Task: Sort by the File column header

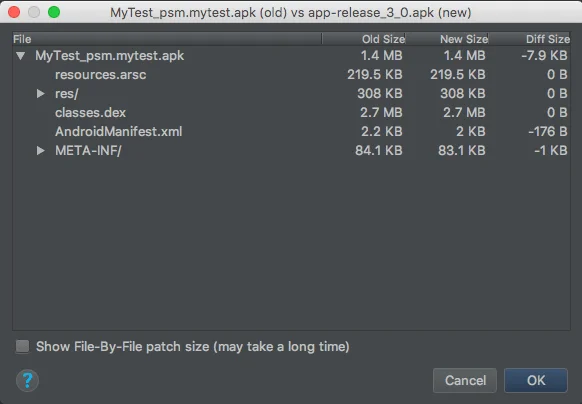Action: coord(167,39)
